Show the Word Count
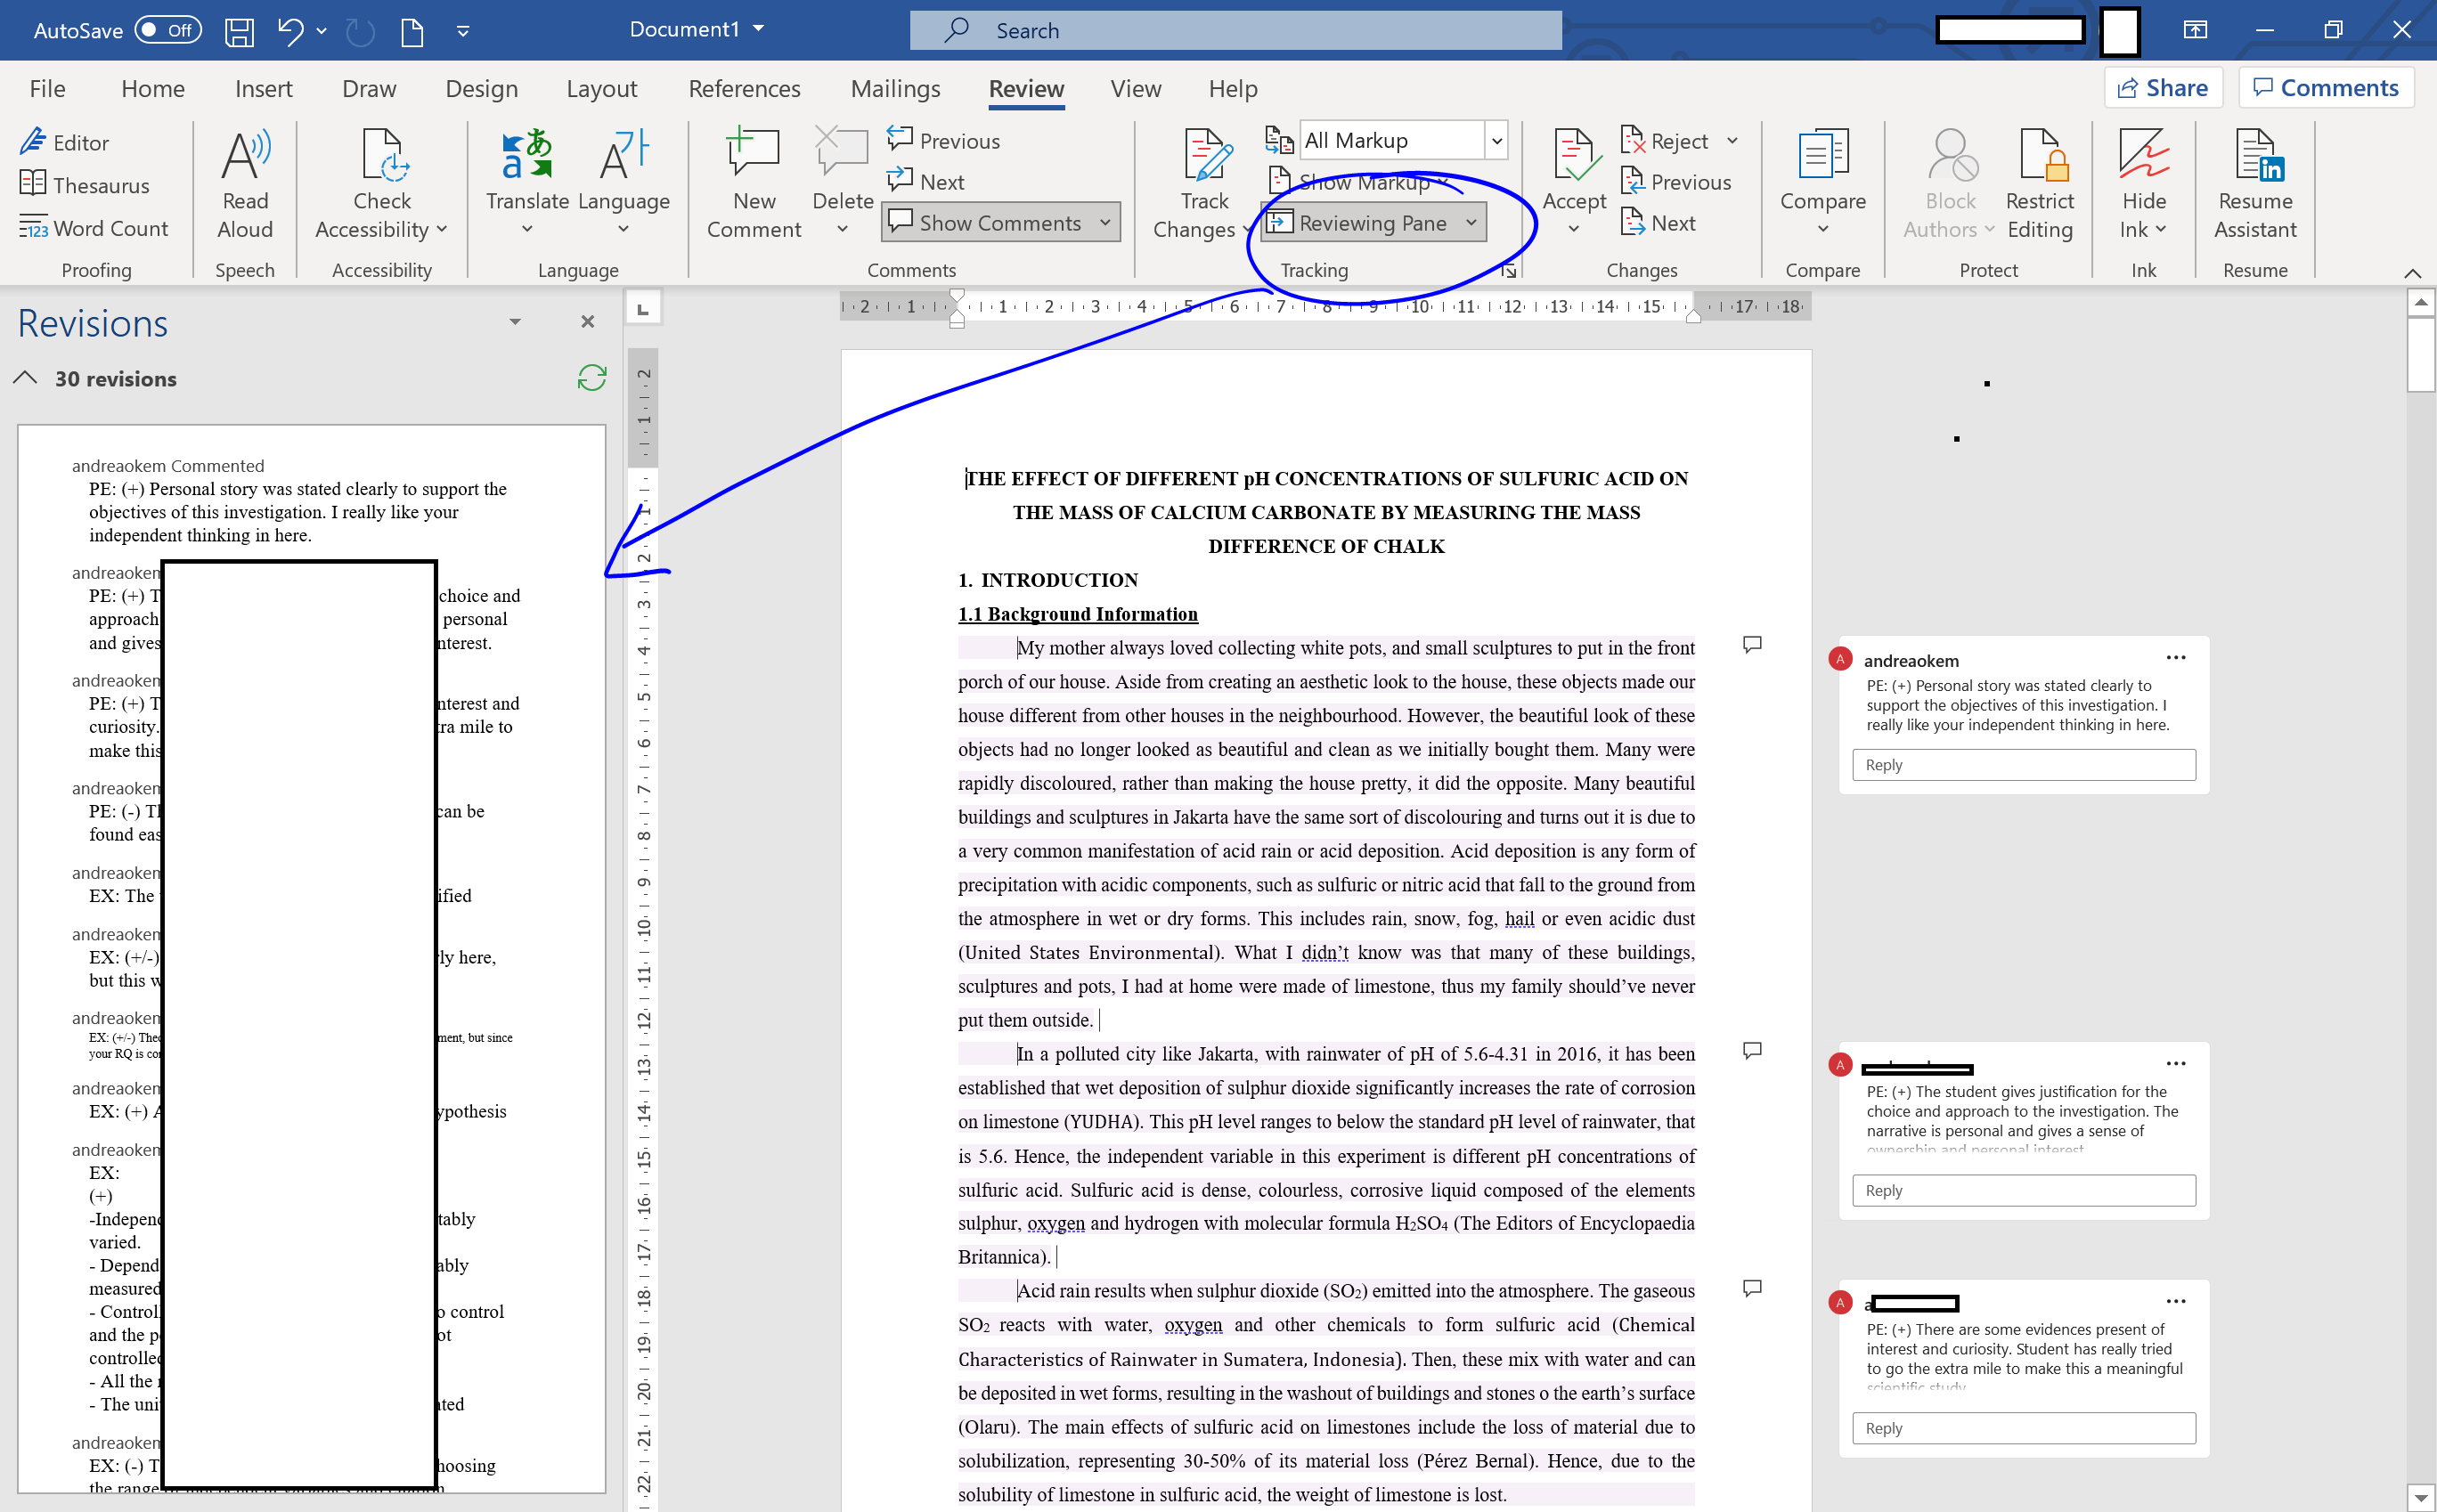The width and height of the screenshot is (2437, 1512). [94, 228]
